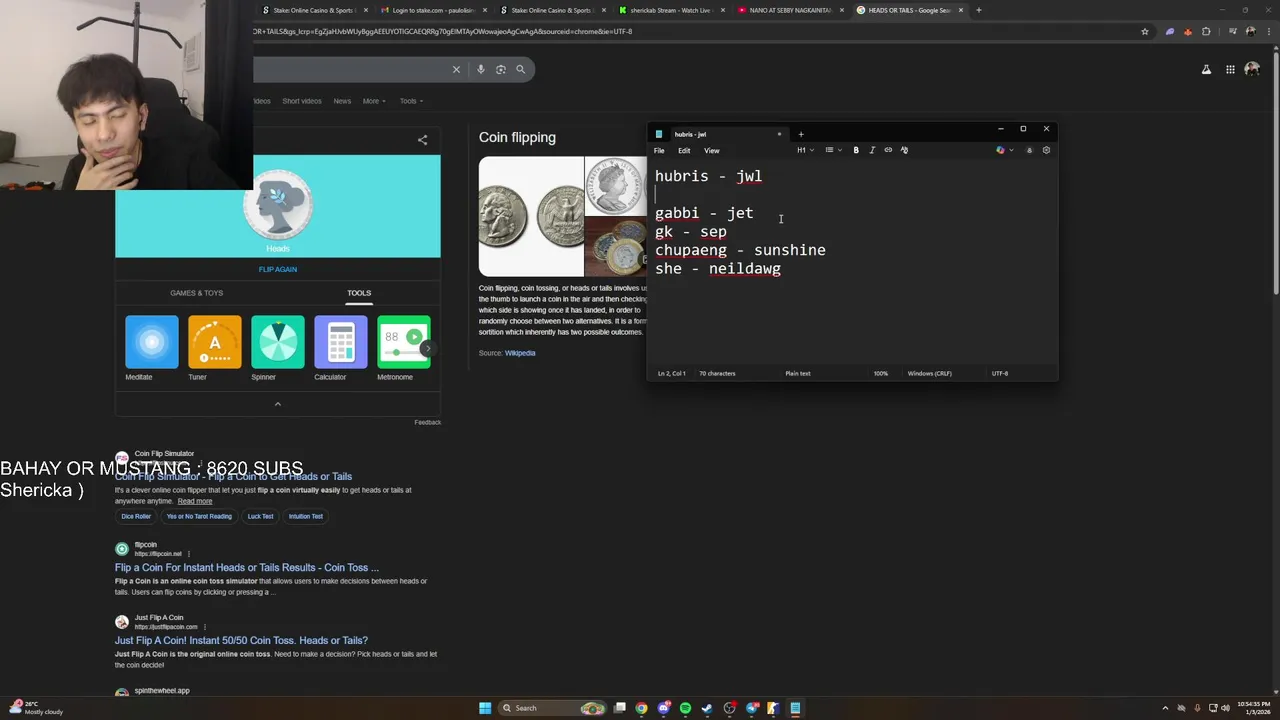Open Google Search Labs flask icon
The image size is (1280, 720).
click(1206, 69)
